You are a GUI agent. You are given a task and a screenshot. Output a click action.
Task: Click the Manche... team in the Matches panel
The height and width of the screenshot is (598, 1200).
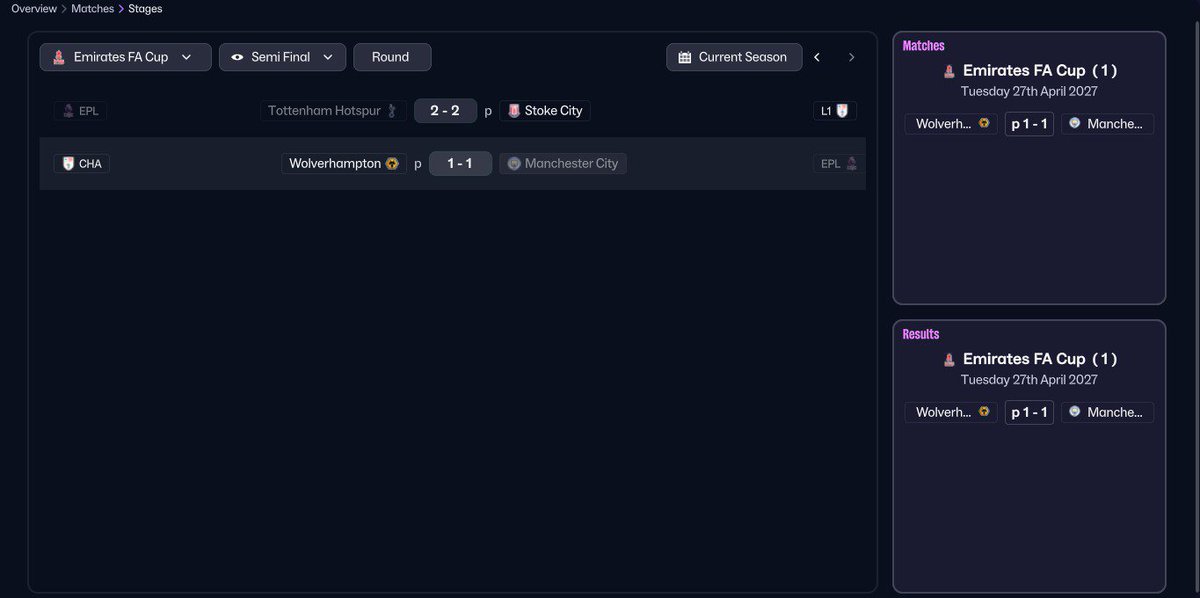click(1107, 124)
